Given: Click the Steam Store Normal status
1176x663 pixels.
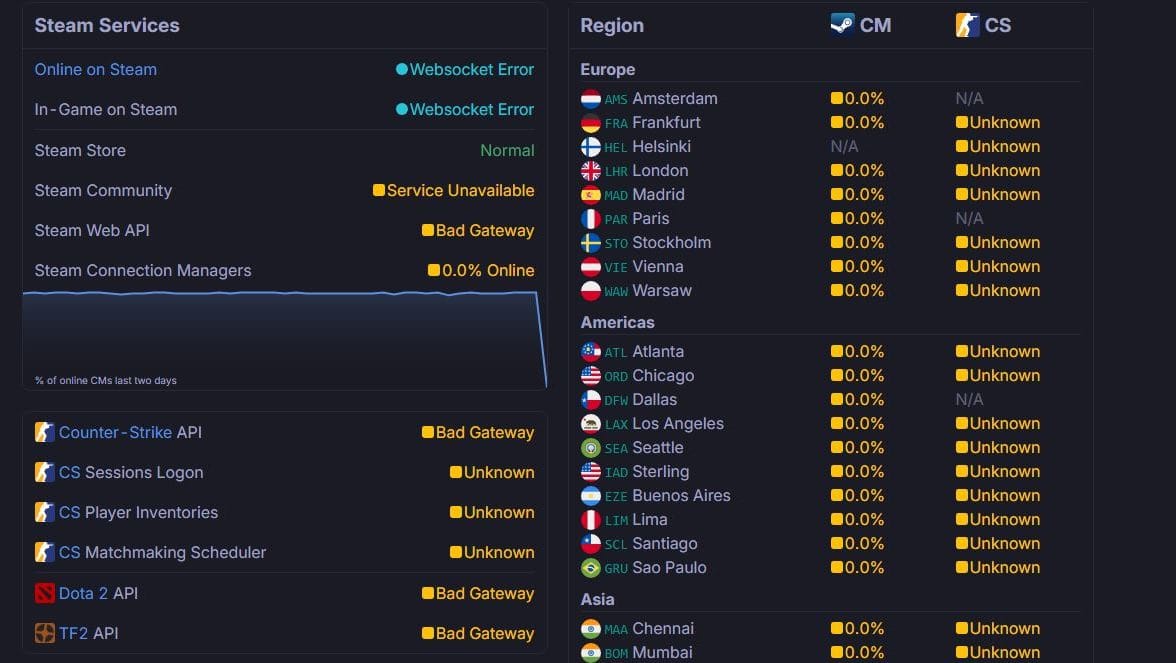Looking at the screenshot, I should tap(507, 151).
